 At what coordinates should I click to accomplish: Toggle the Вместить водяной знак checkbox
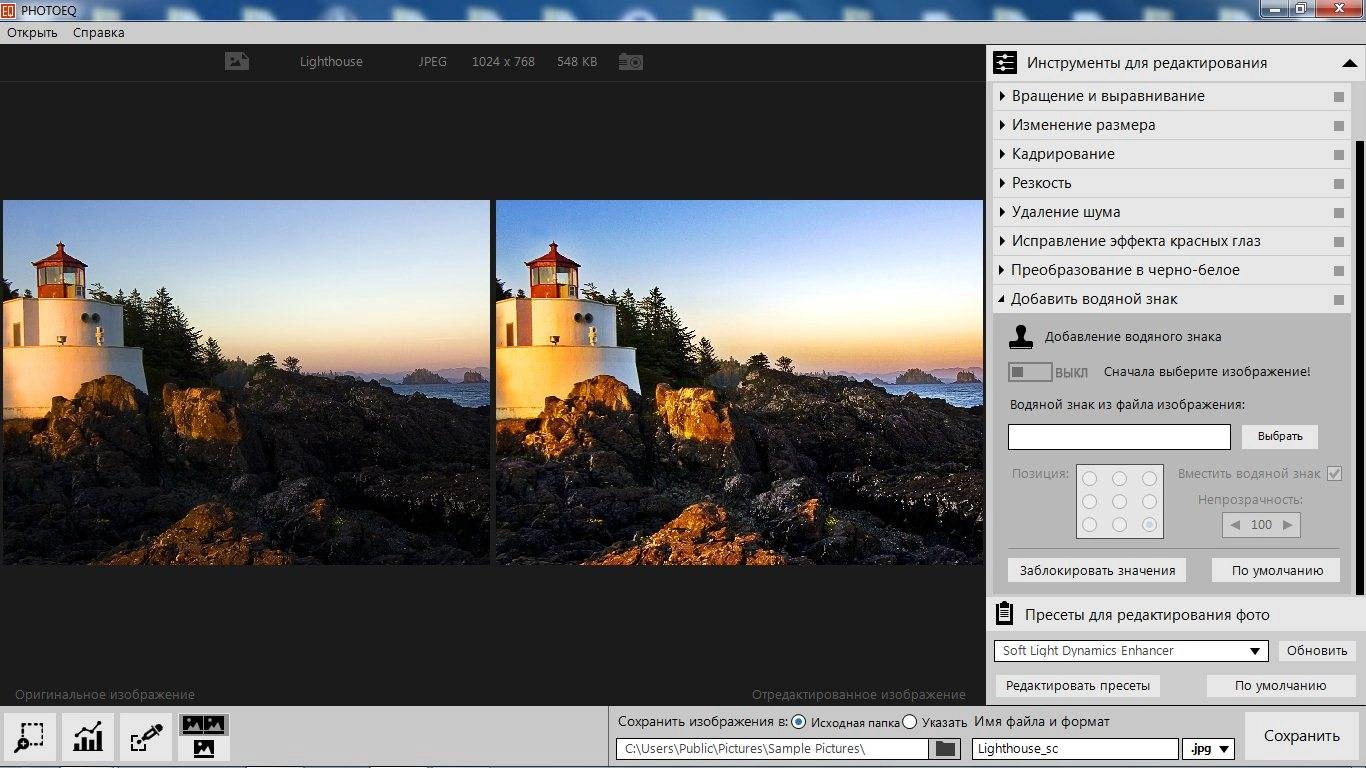click(1334, 474)
